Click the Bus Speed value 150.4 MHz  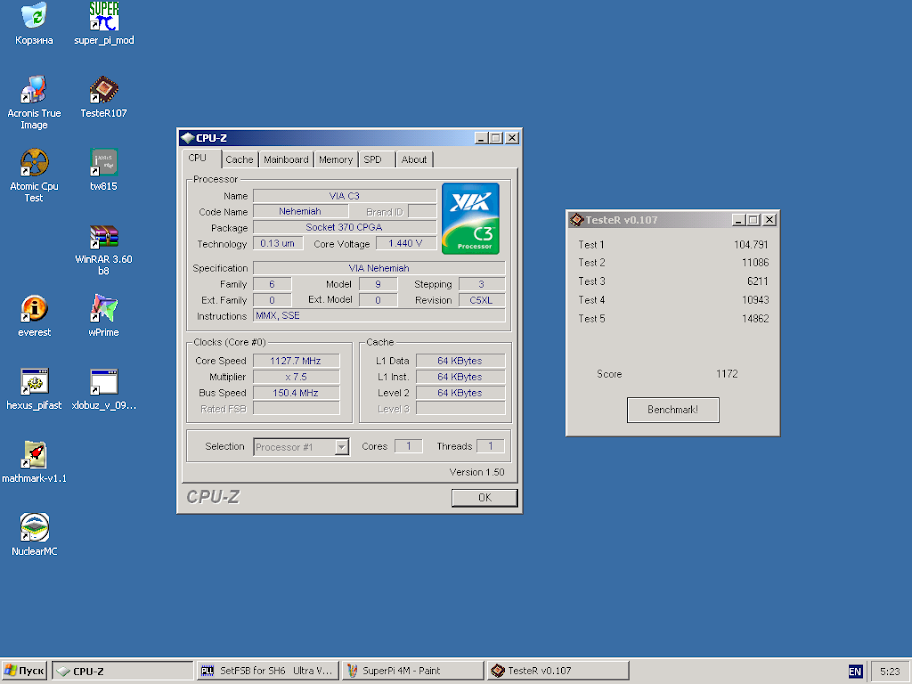point(295,393)
